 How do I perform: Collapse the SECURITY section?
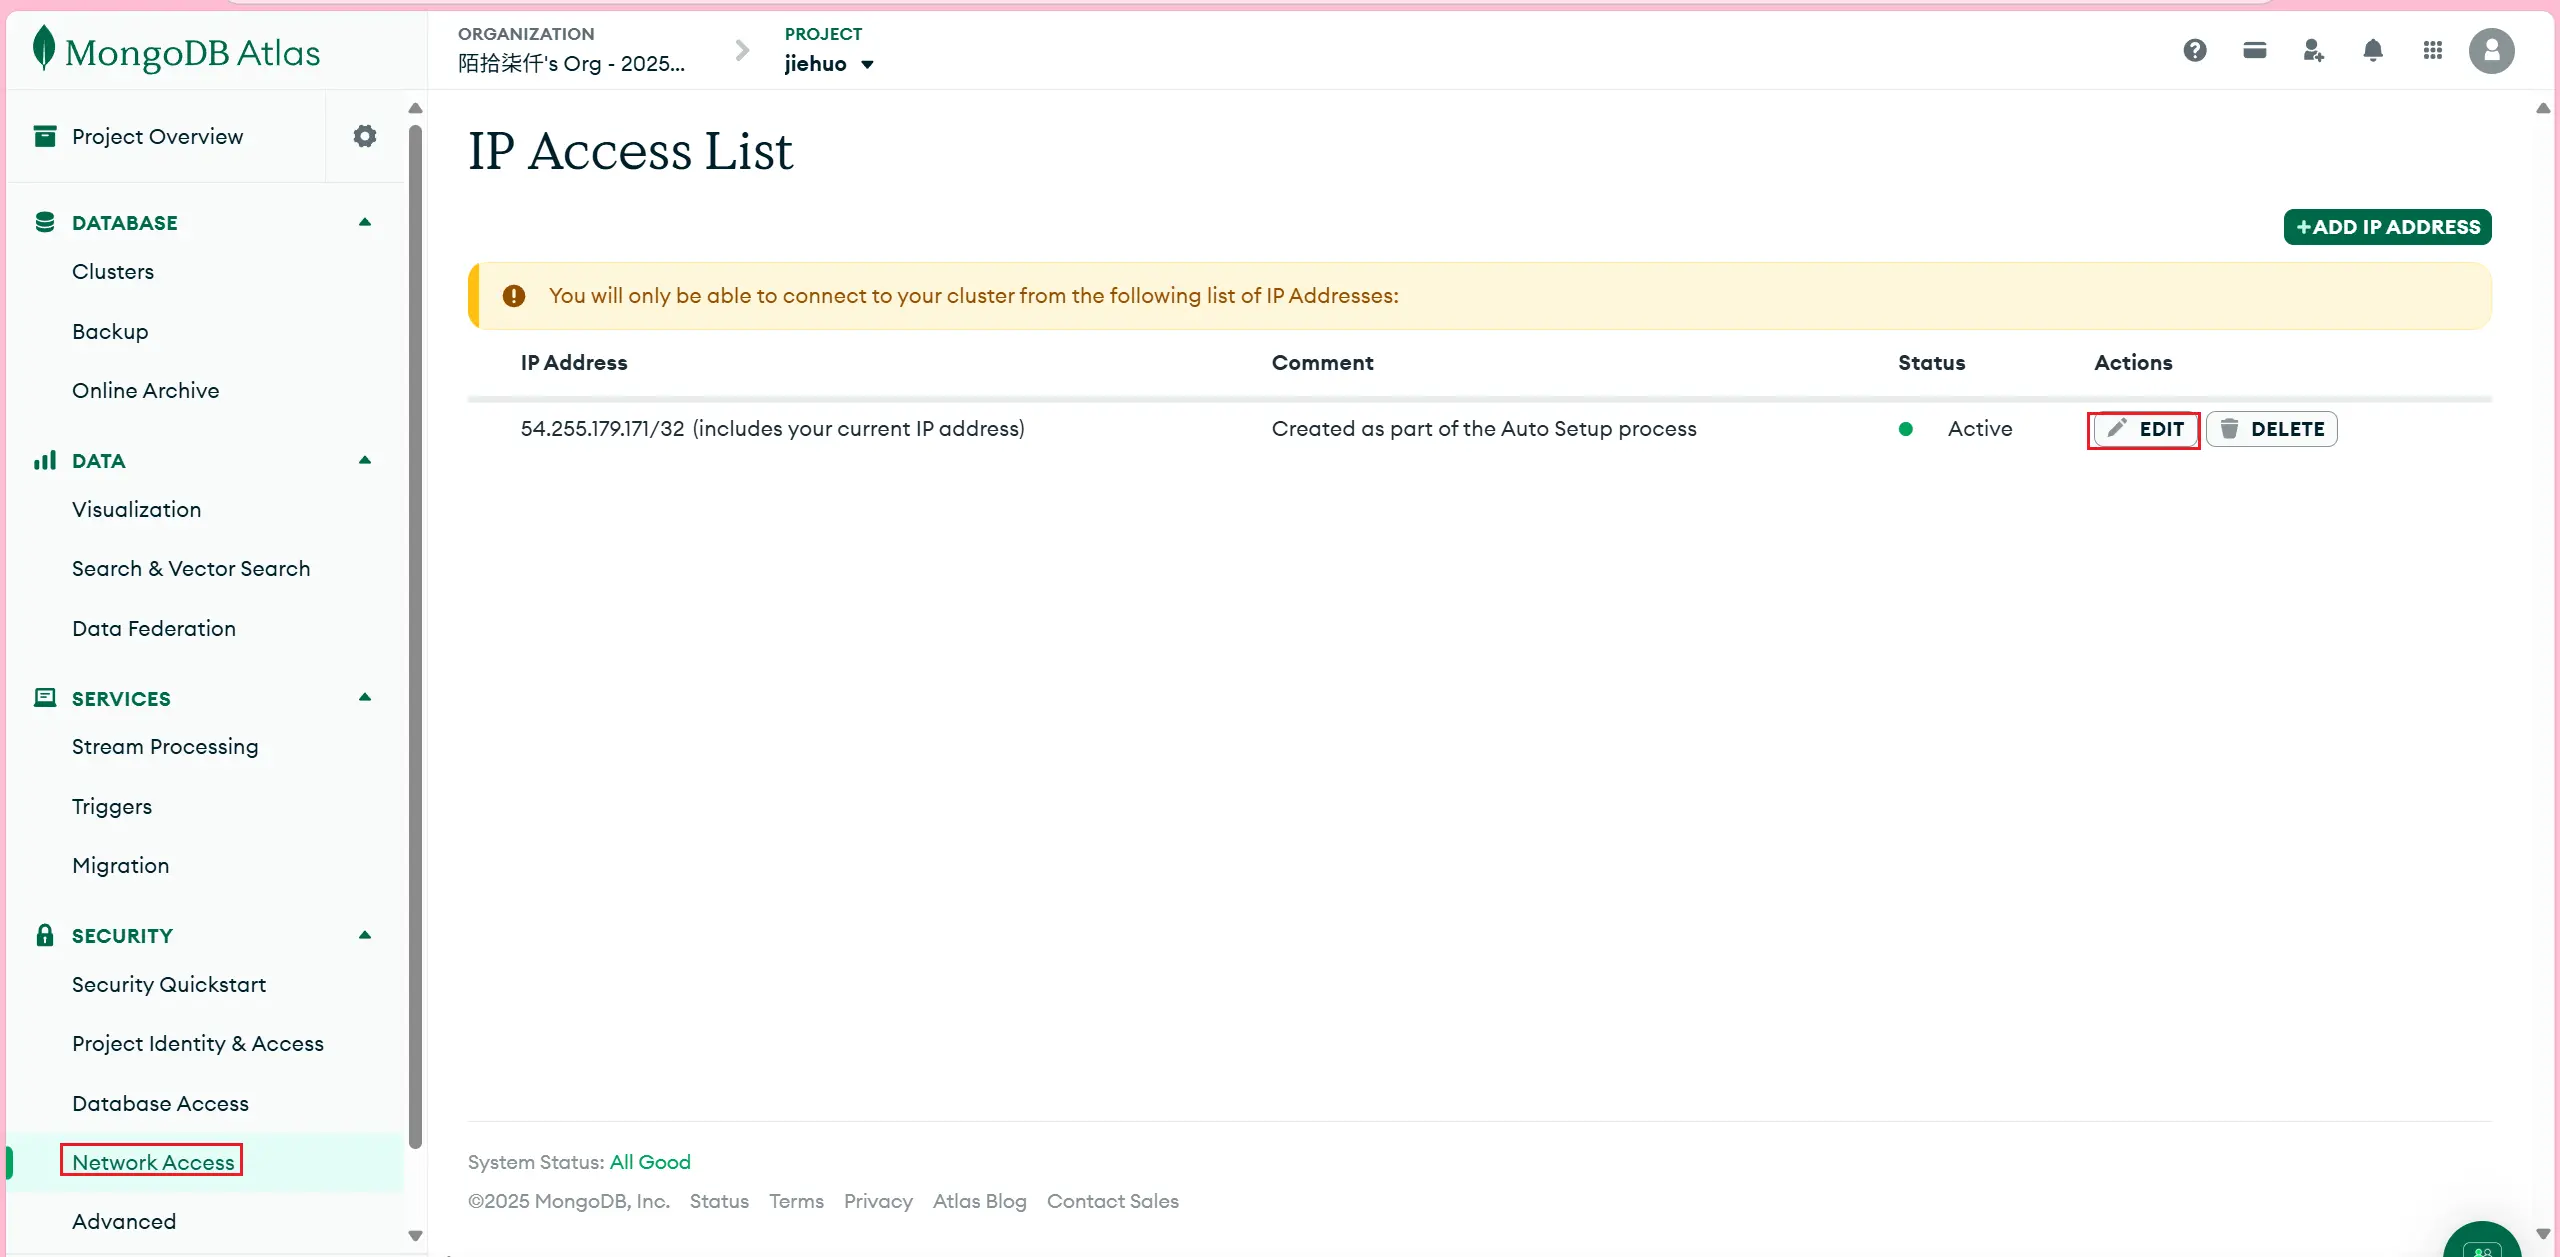coord(365,935)
